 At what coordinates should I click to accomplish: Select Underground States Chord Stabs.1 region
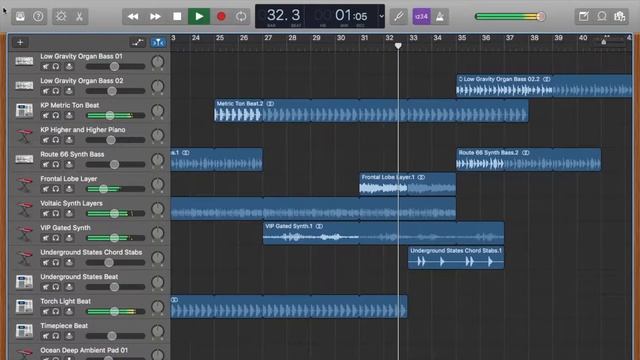pos(456,258)
